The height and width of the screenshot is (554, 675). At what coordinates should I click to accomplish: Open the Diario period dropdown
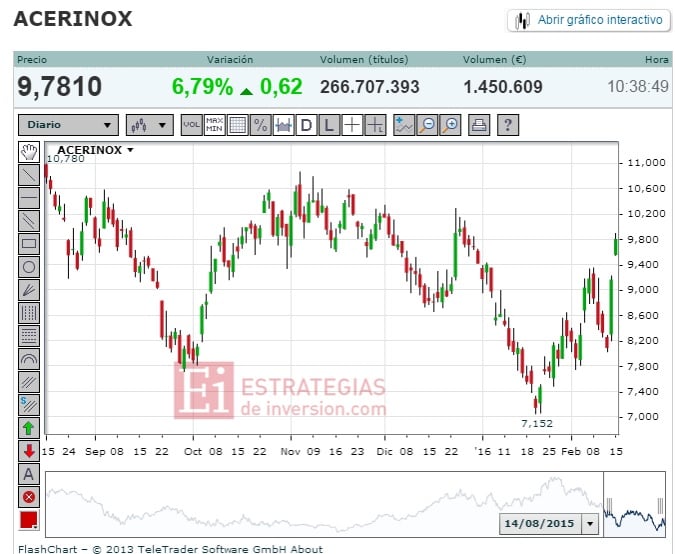pyautogui.click(x=68, y=125)
